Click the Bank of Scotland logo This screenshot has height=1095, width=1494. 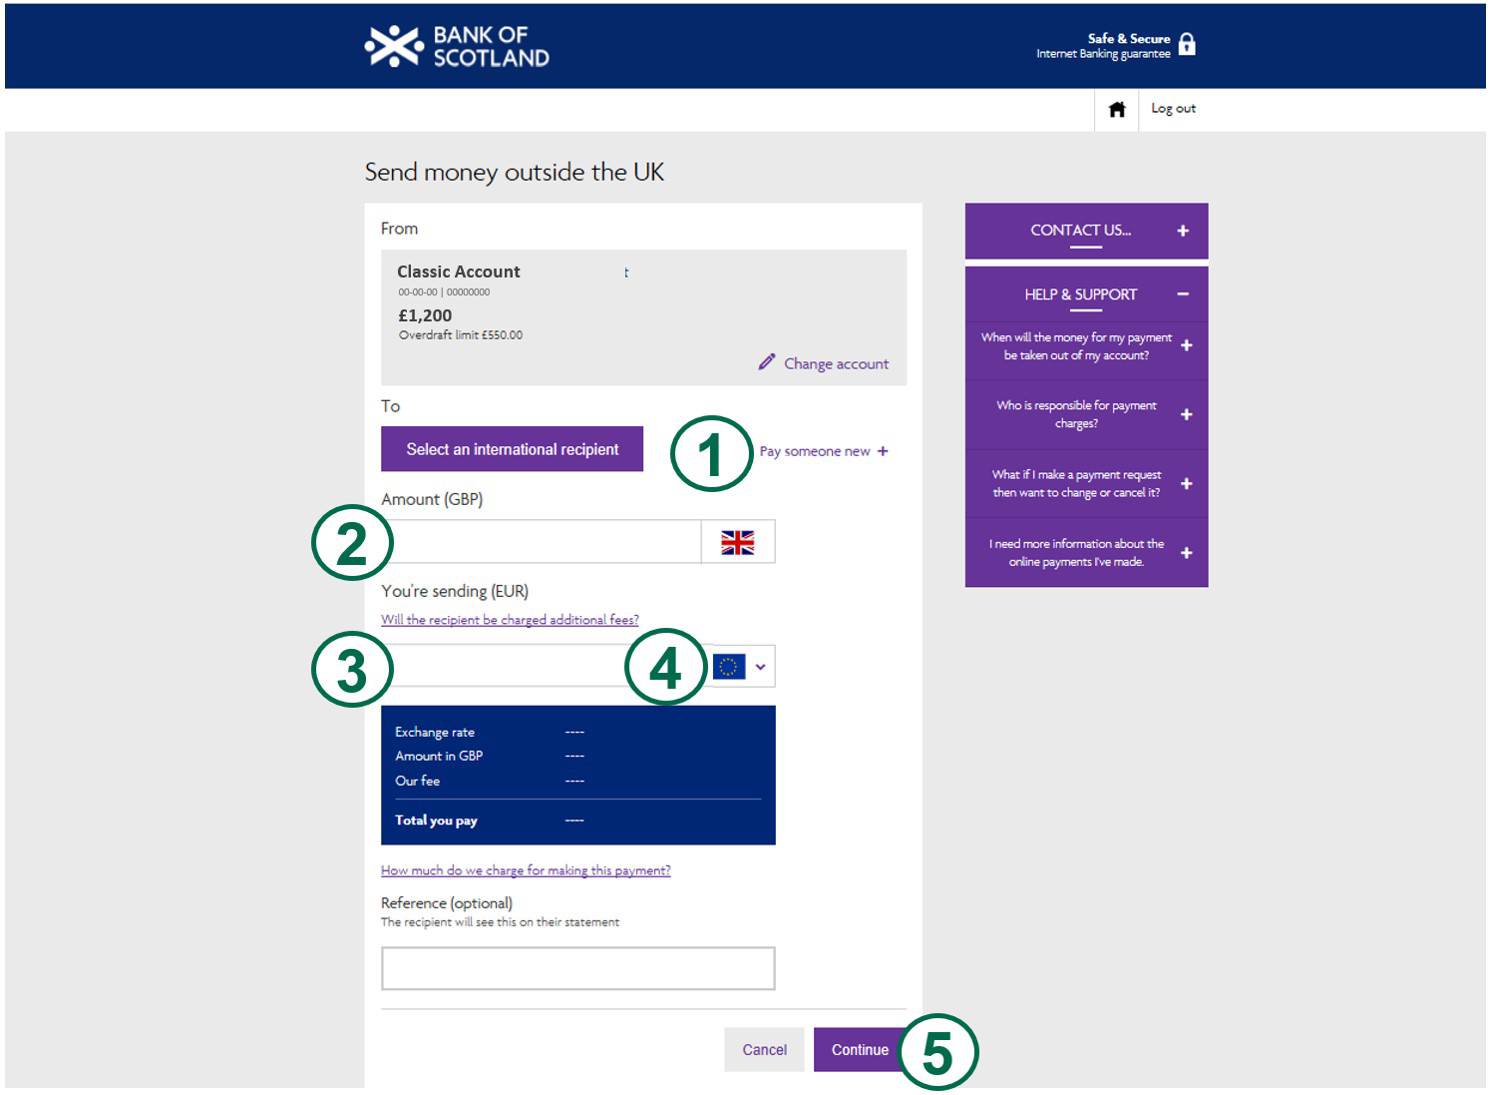pyautogui.click(x=457, y=46)
